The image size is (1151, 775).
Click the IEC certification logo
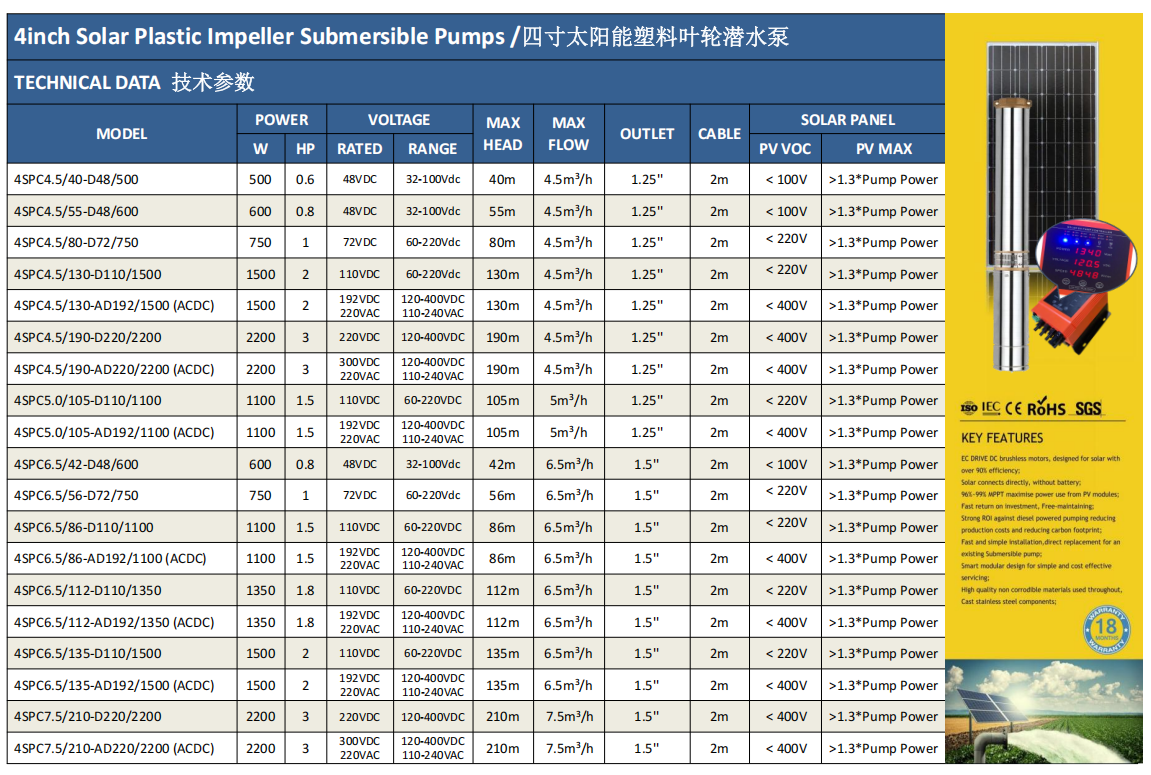click(990, 407)
